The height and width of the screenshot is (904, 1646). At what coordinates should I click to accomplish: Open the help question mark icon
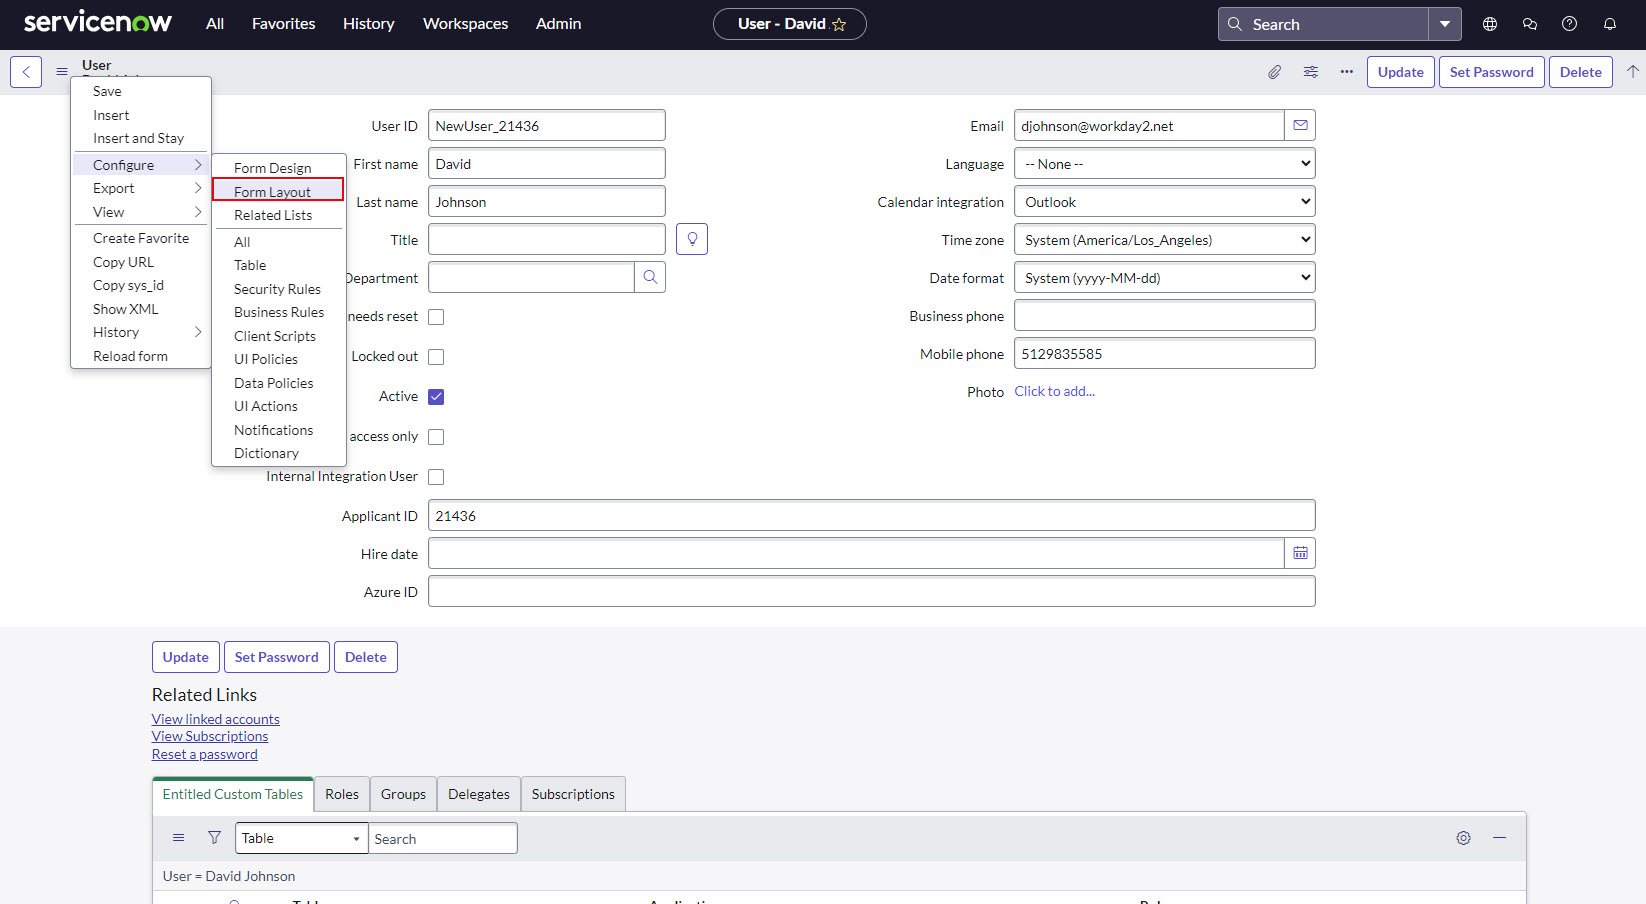click(1570, 24)
